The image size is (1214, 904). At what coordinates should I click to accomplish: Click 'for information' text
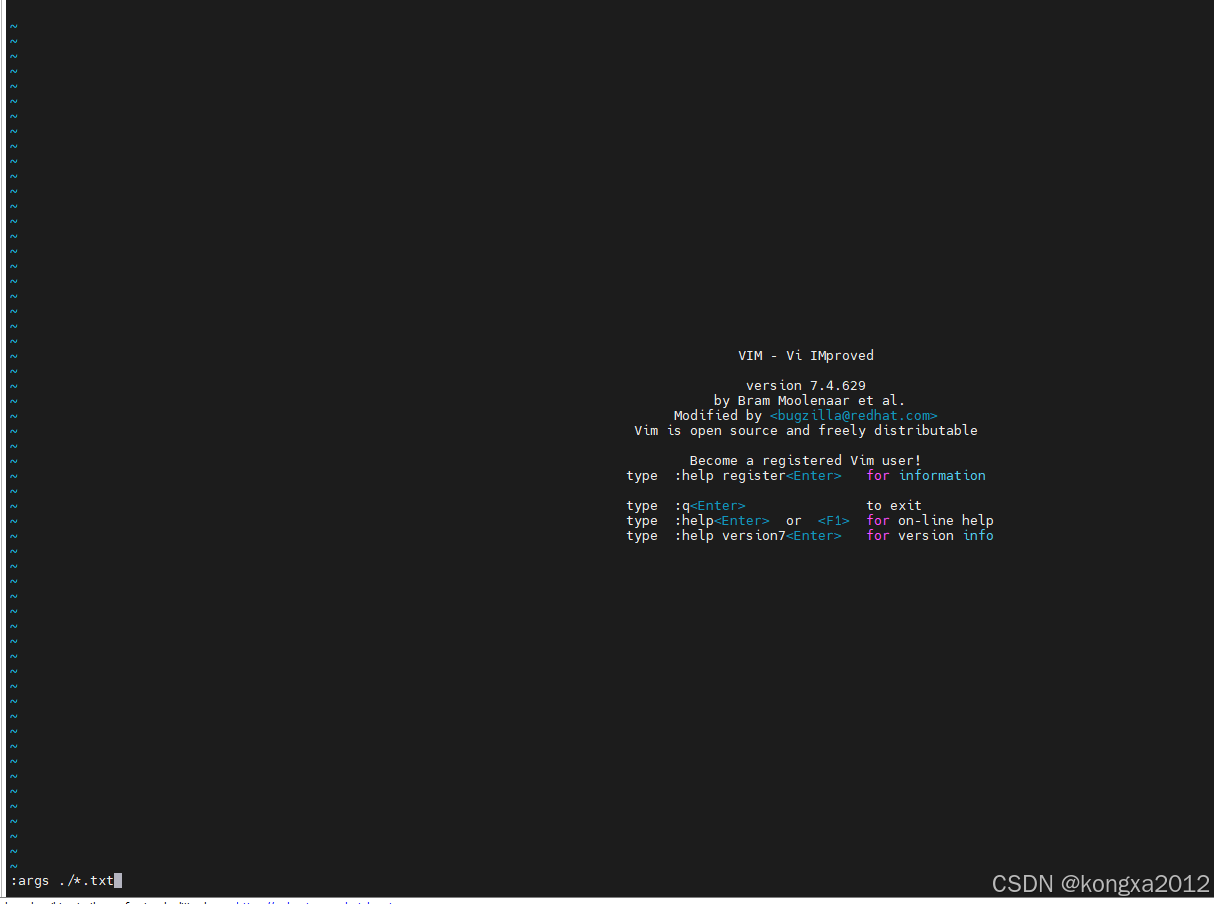(926, 475)
